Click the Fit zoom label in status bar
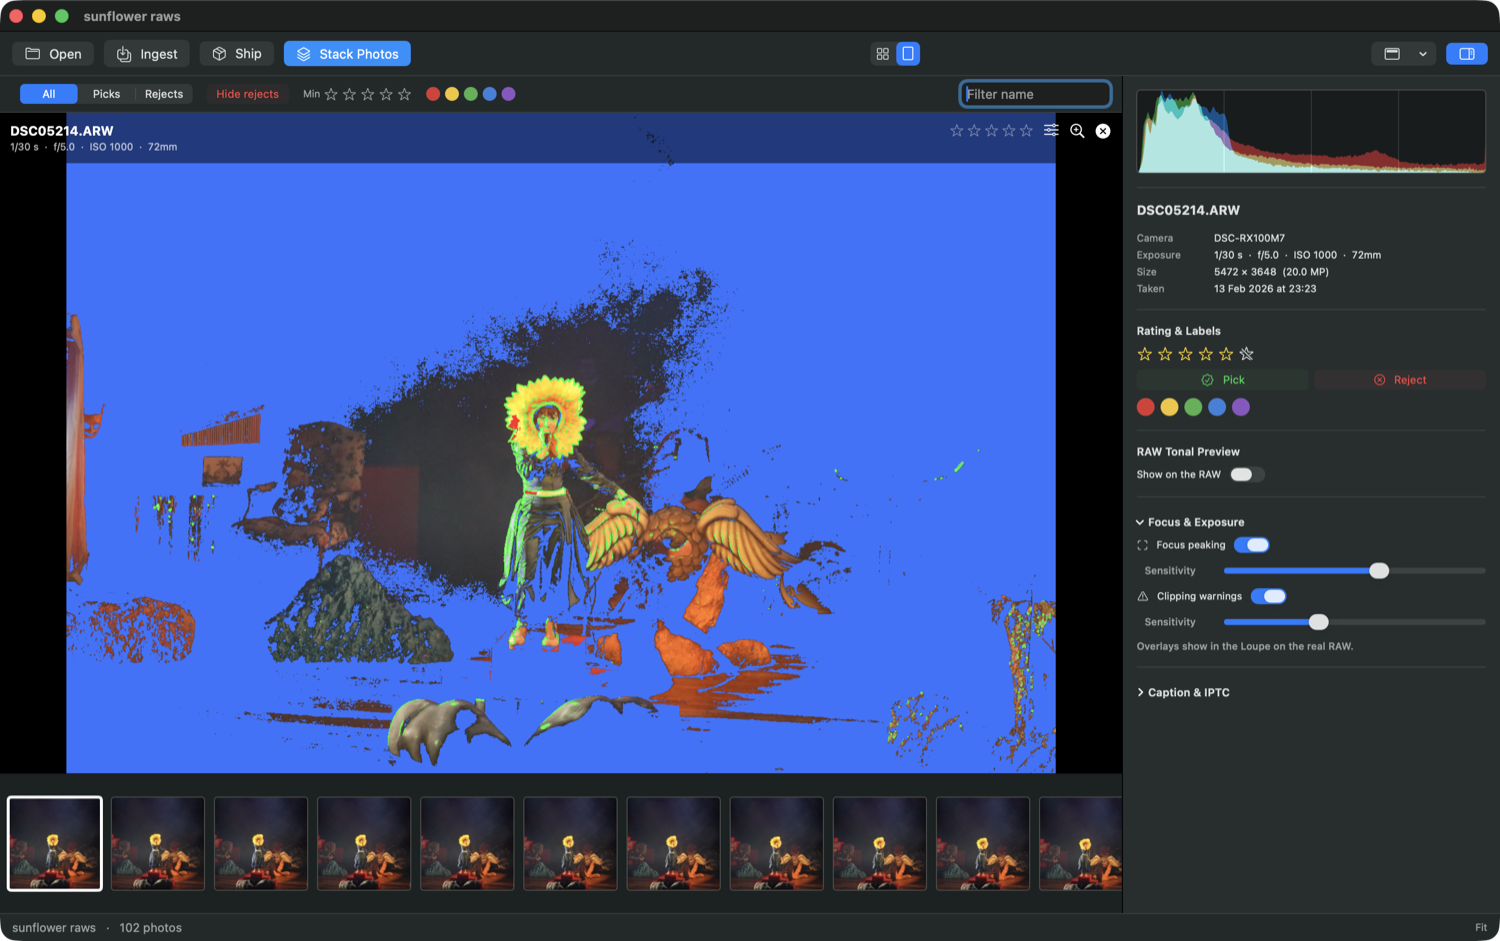The image size is (1500, 941). (x=1481, y=928)
